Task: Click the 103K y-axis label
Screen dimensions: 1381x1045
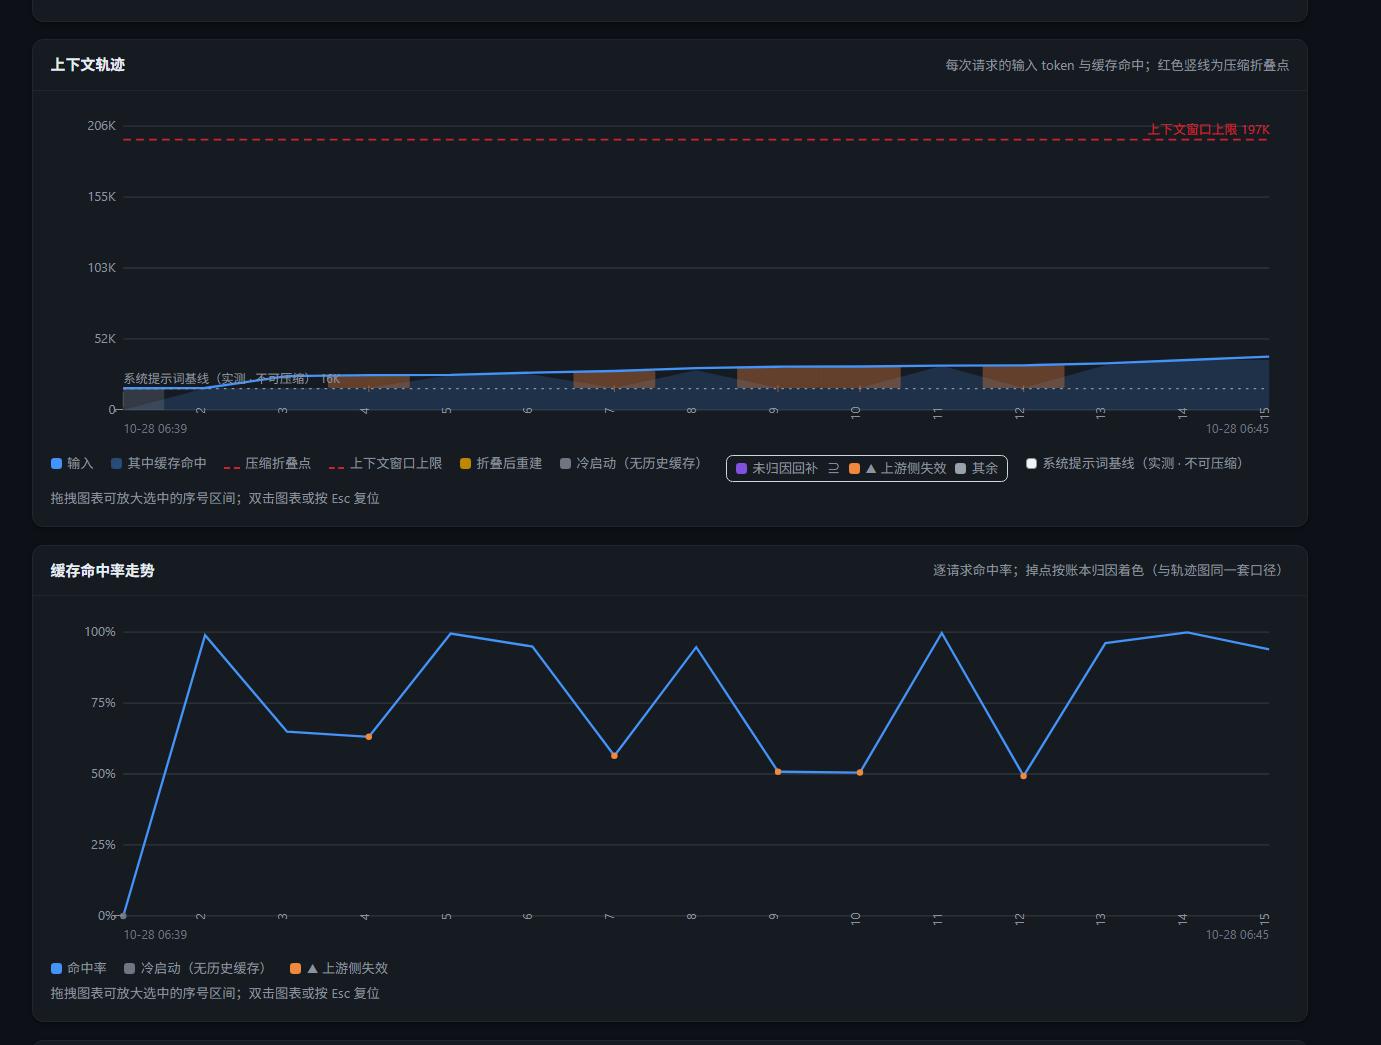Action: pos(101,268)
